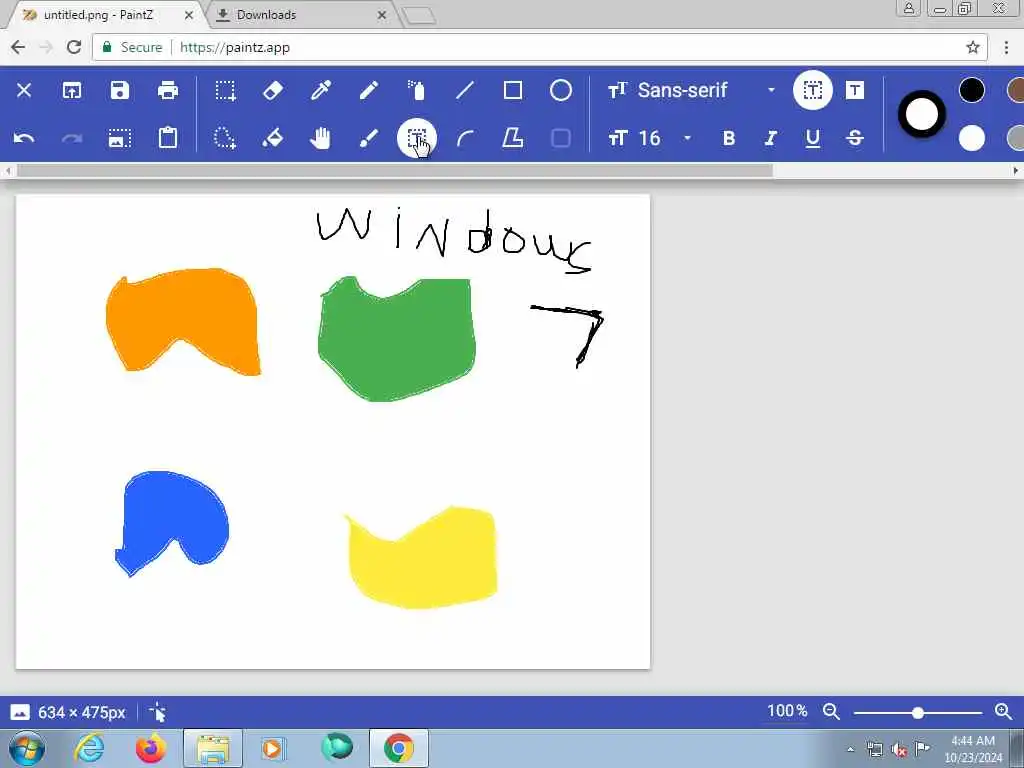Select the Pencil tool
This screenshot has width=1024, height=768.
coord(369,90)
